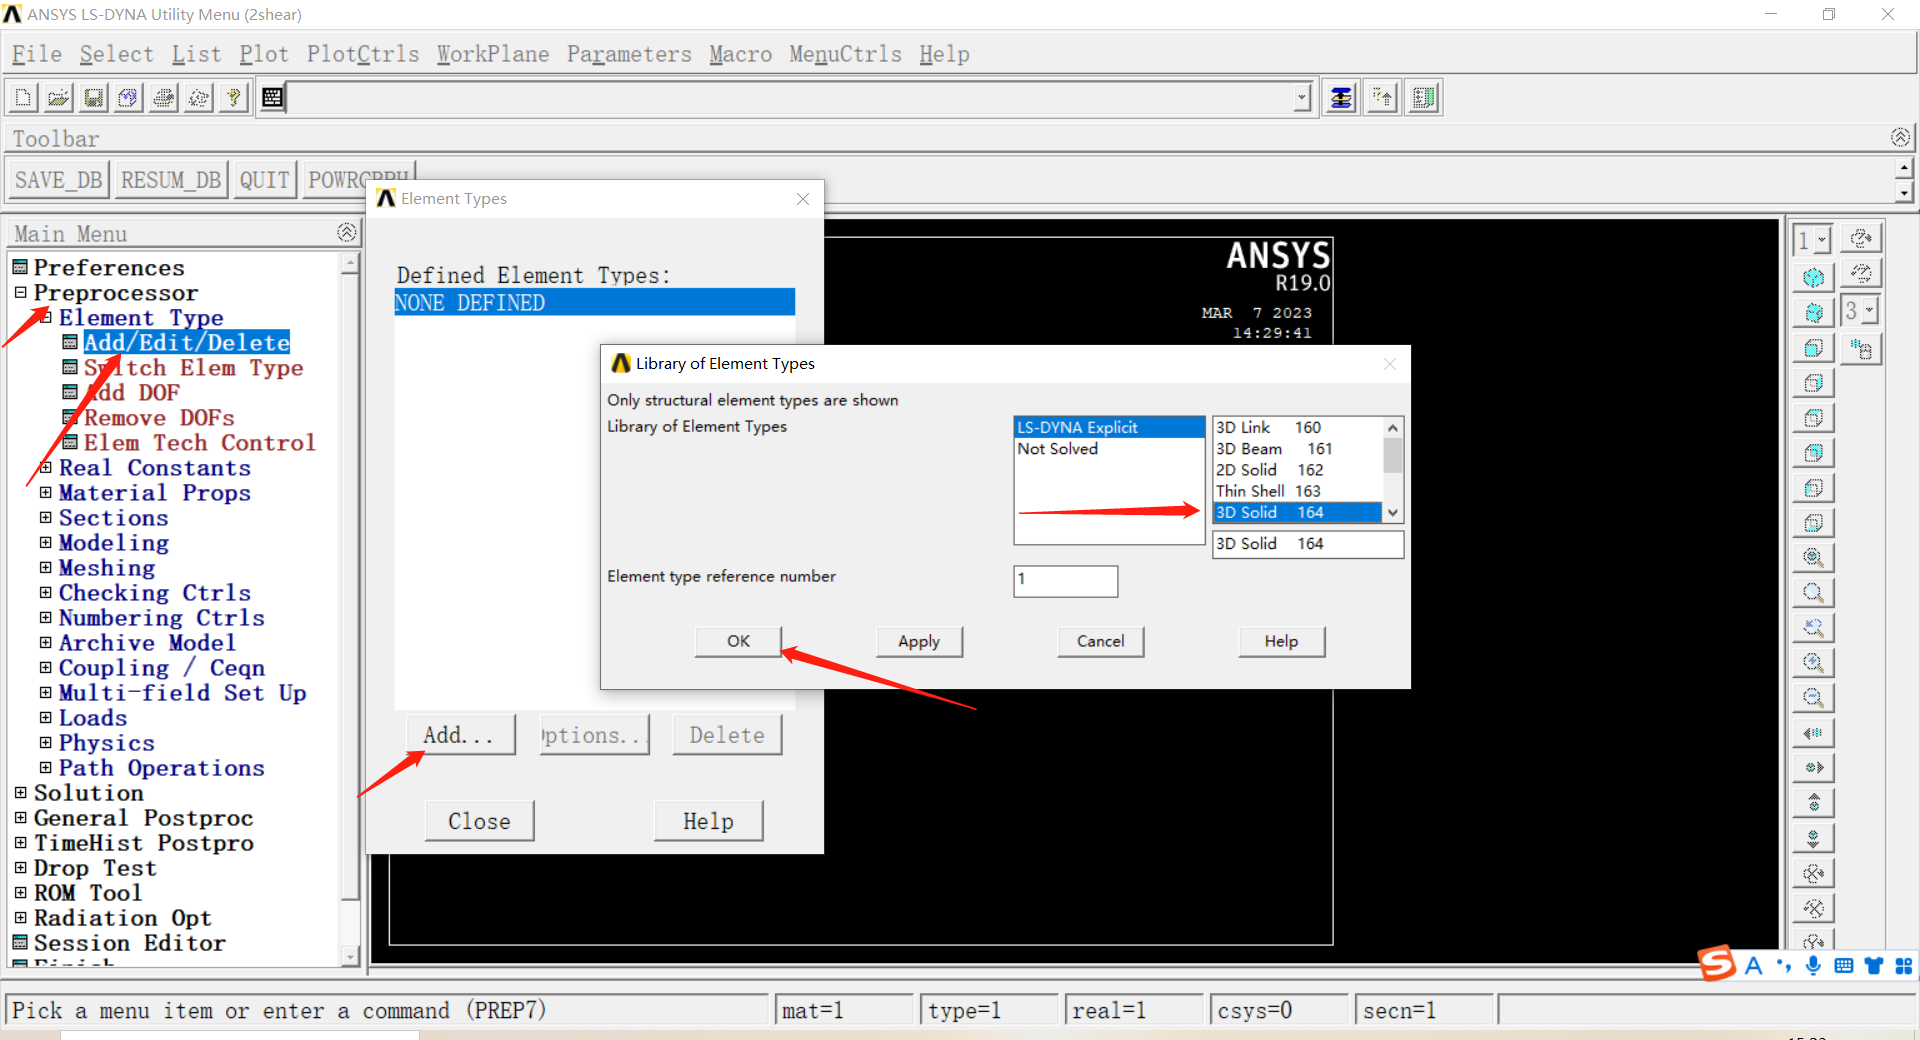Click the Sogou input method S logo
Image resolution: width=1920 pixels, height=1040 pixels.
1717,964
